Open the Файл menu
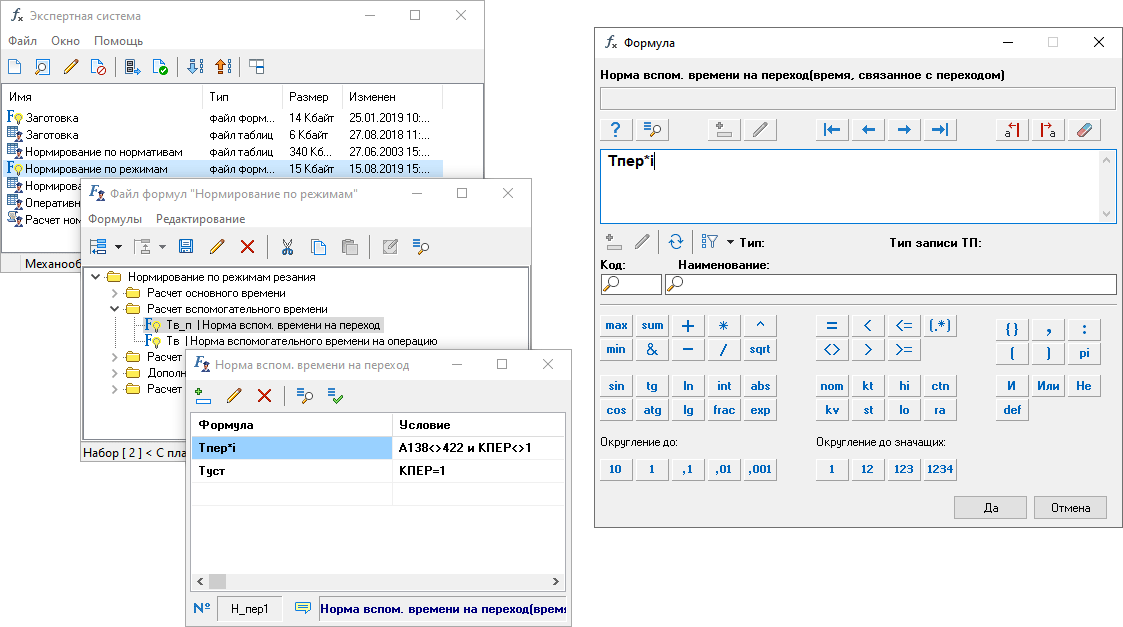Image resolution: width=1123 pixels, height=627 pixels. (x=22, y=41)
